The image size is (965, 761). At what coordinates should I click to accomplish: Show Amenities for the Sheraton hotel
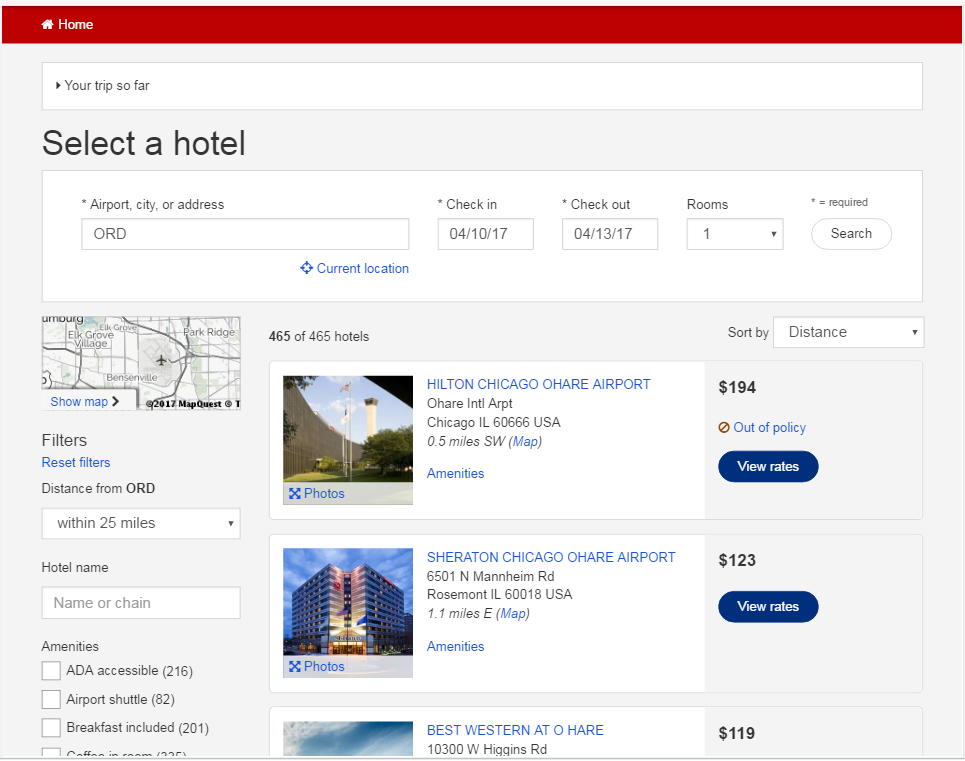(455, 647)
